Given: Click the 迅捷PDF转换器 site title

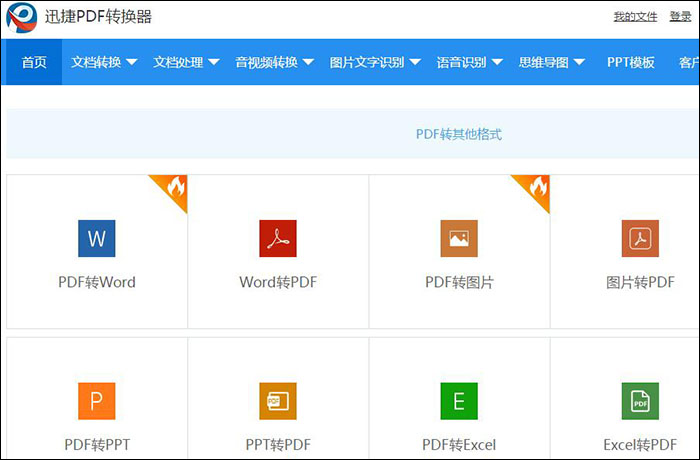Looking at the screenshot, I should coord(98,17).
